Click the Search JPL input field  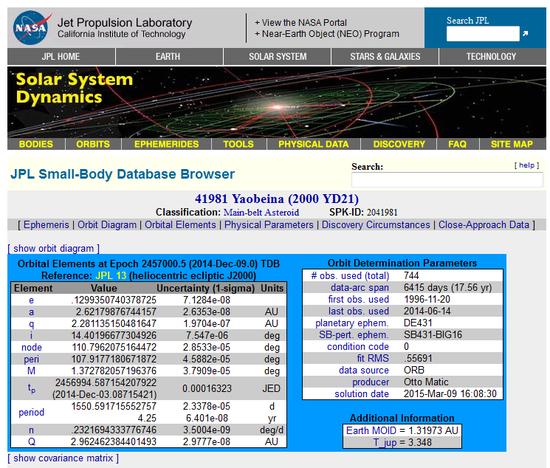483,34
